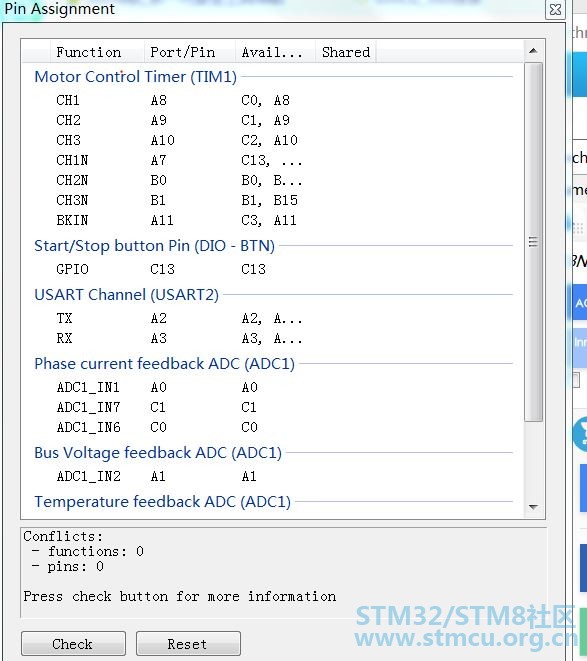Click available pins 'C3, A11' cell

(269, 220)
